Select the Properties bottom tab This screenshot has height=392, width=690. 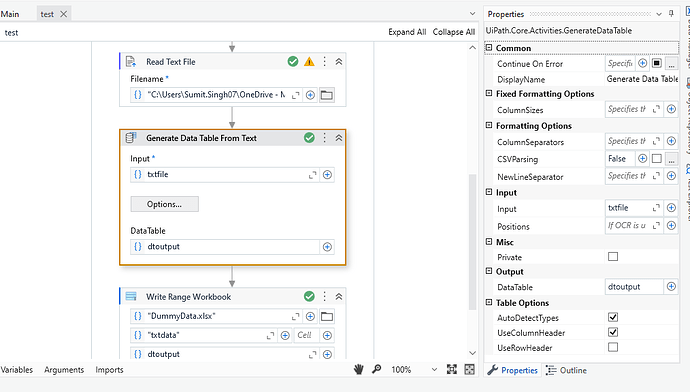click(x=512, y=370)
